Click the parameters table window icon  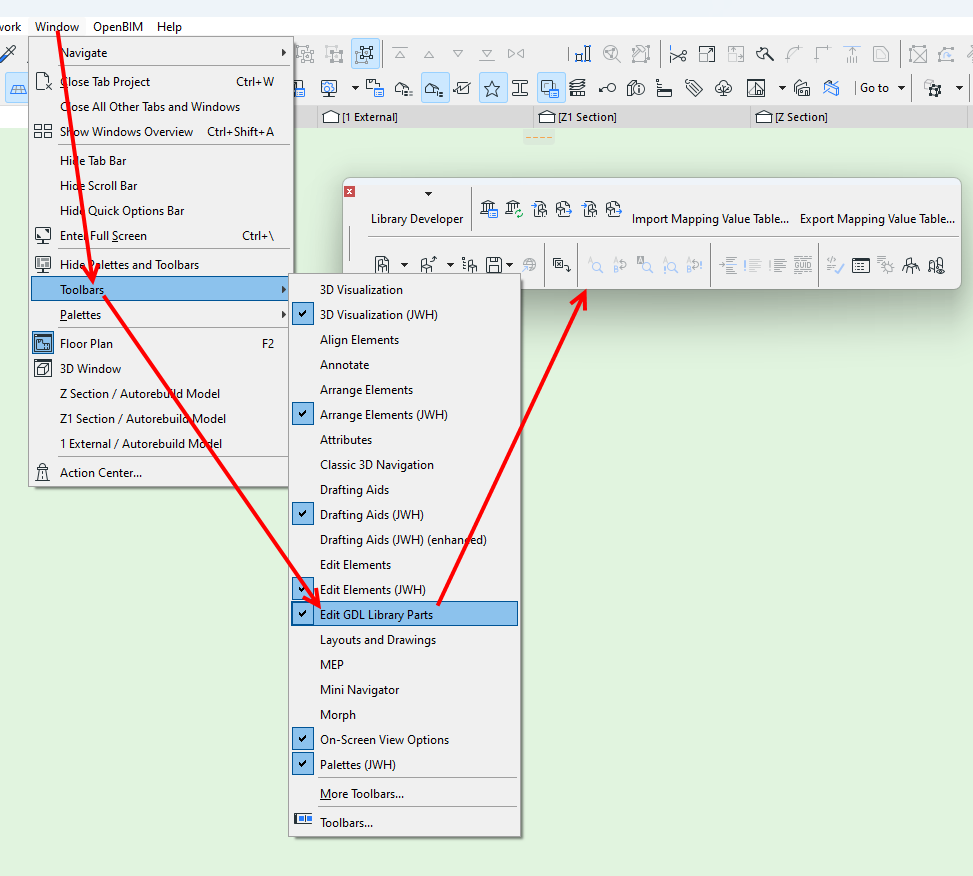tap(861, 266)
